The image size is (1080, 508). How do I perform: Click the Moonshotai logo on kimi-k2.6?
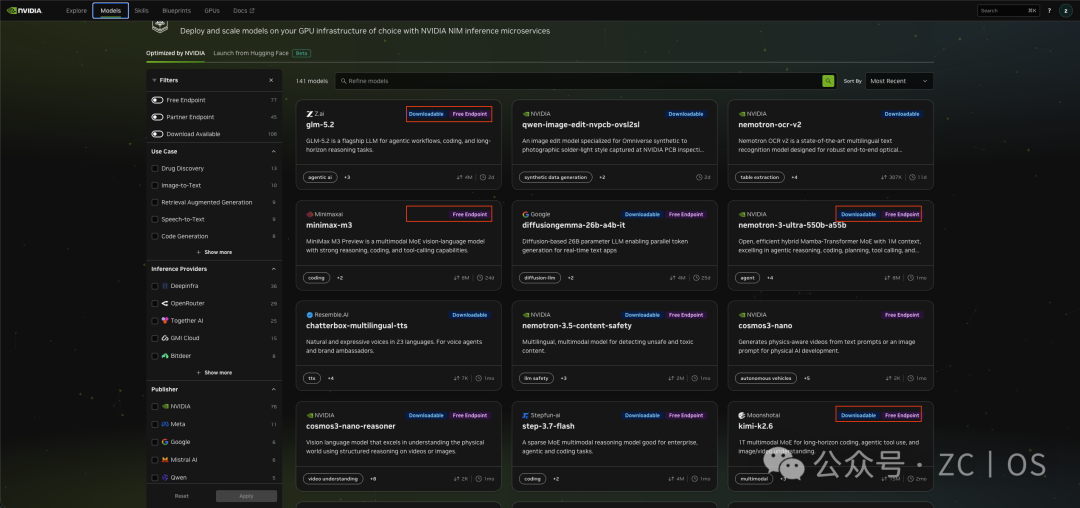741,415
